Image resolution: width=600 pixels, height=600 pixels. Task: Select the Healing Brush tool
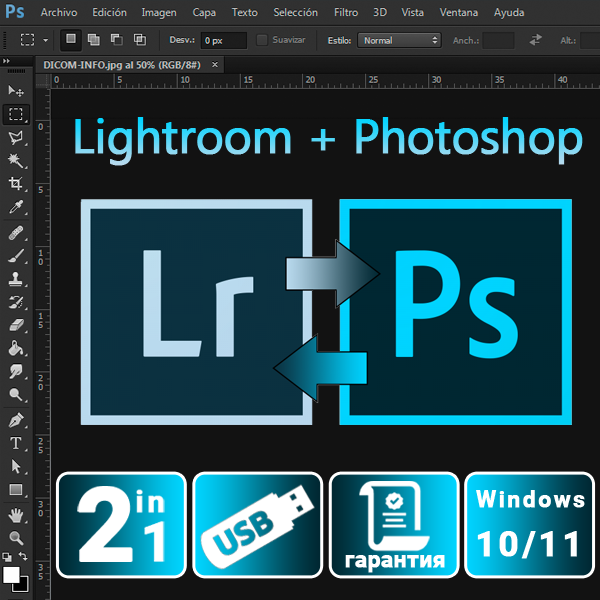coord(16,233)
